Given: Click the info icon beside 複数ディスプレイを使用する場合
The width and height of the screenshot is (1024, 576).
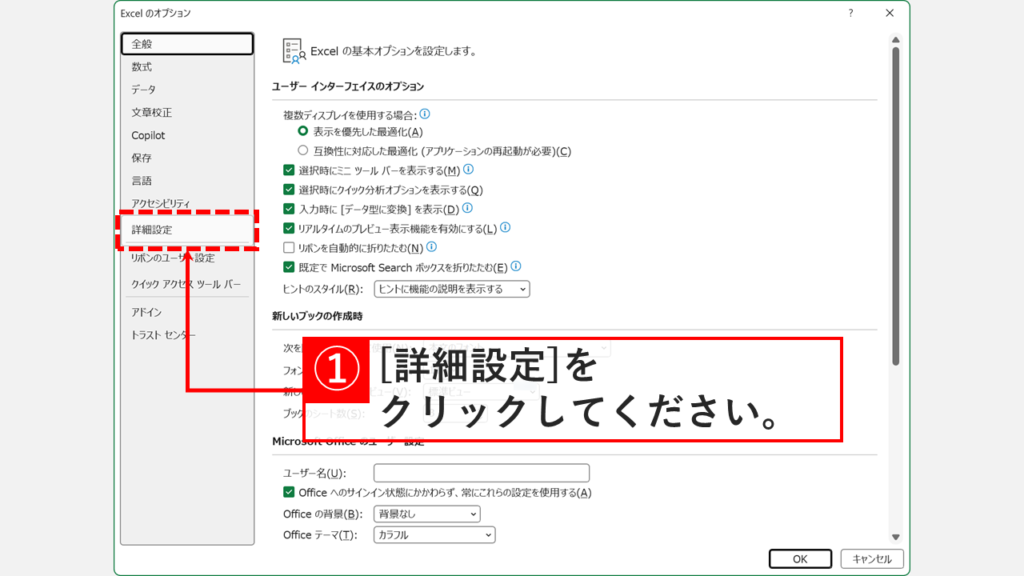Looking at the screenshot, I should (424, 115).
